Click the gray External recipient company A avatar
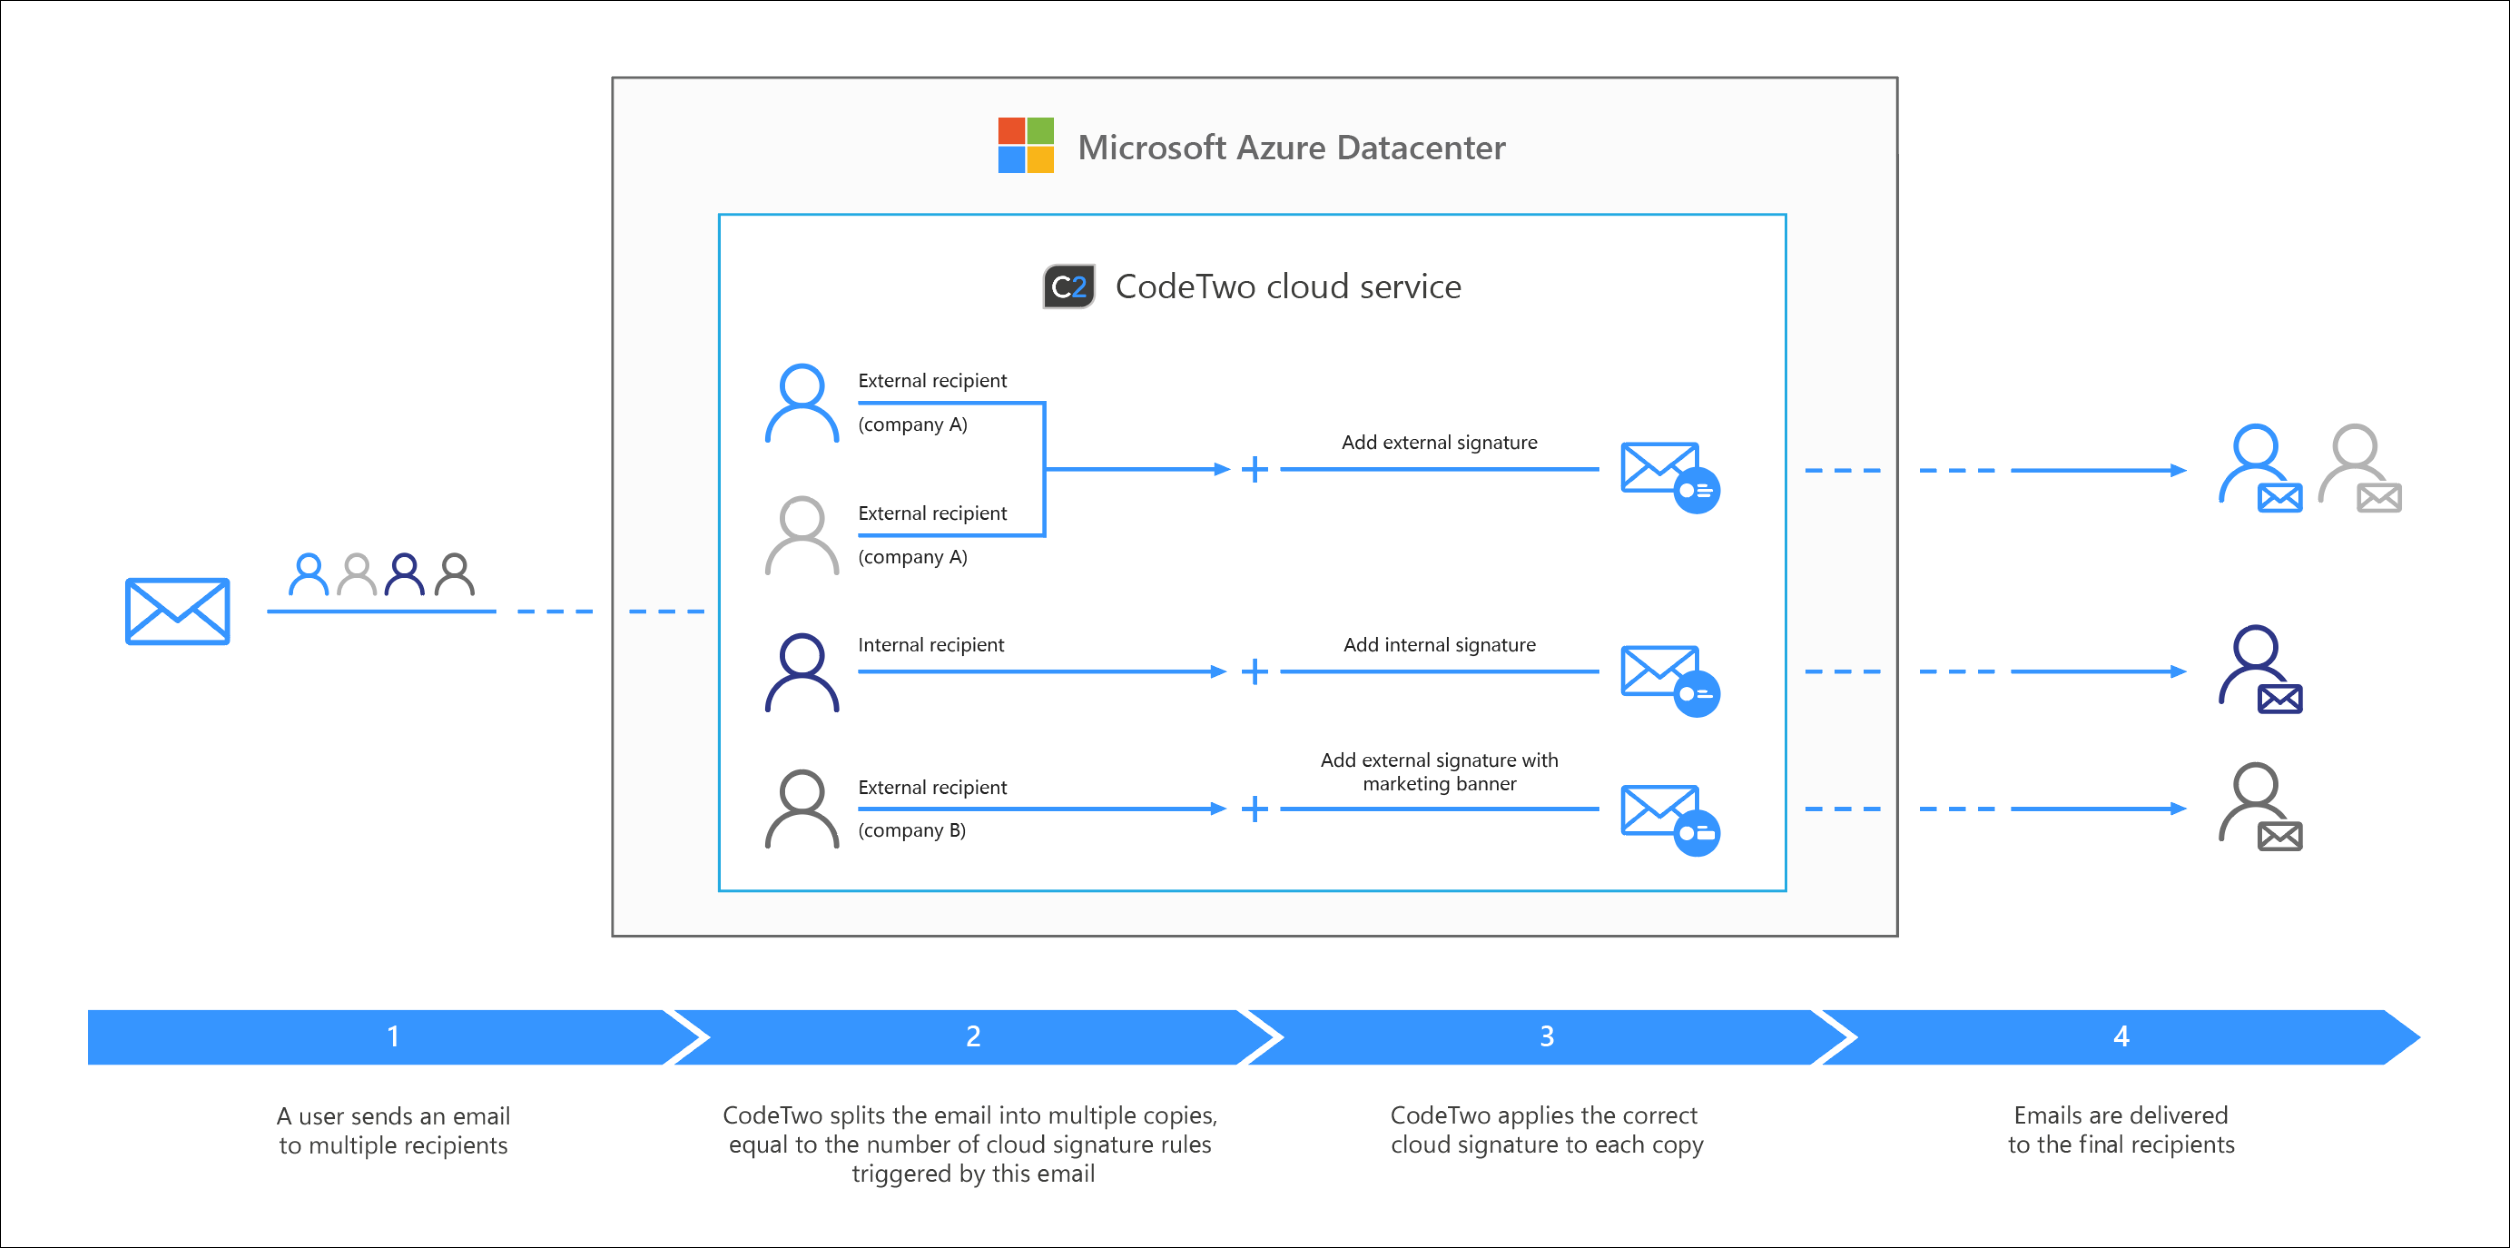The width and height of the screenshot is (2510, 1248). (802, 536)
